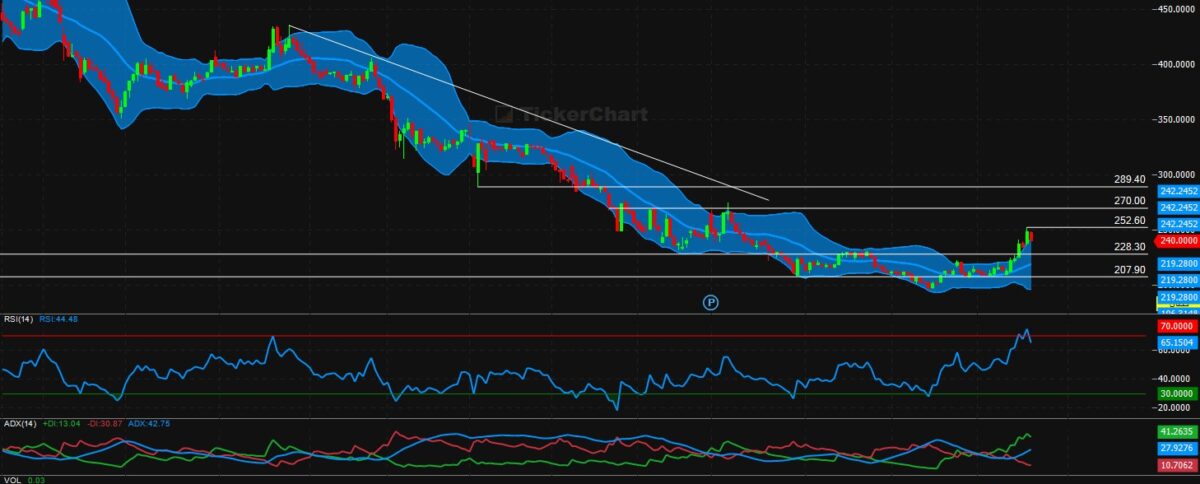Click the circled P marker on chart
Viewport: 1200px width, 484px height.
711,301
